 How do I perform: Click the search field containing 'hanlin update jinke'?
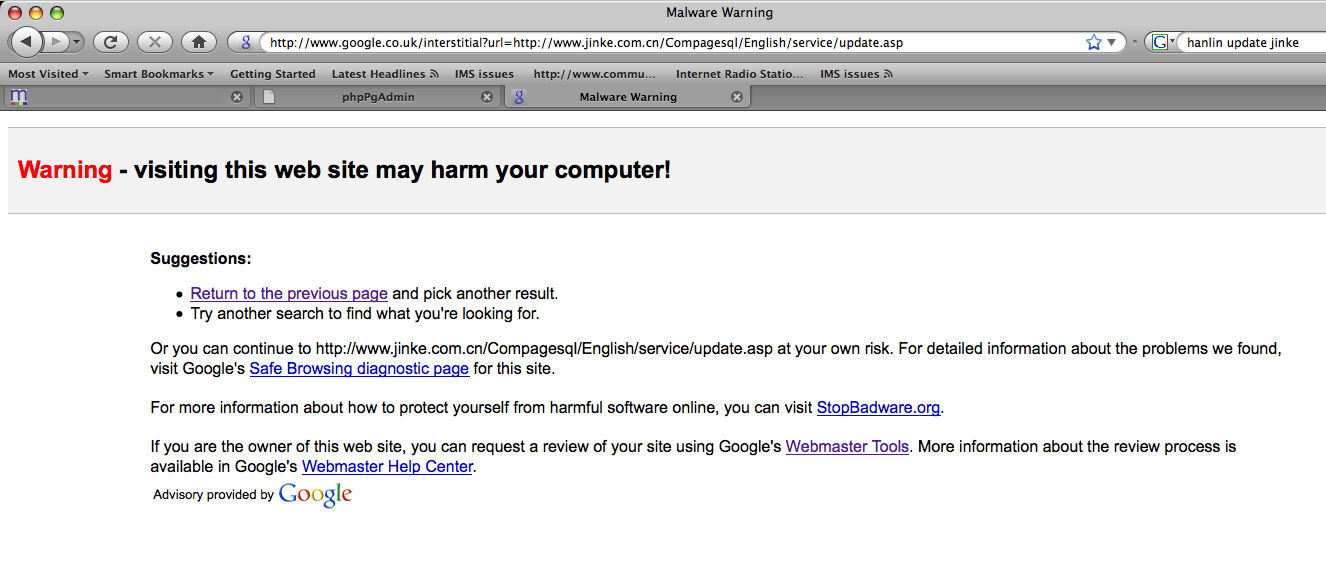[1250, 42]
